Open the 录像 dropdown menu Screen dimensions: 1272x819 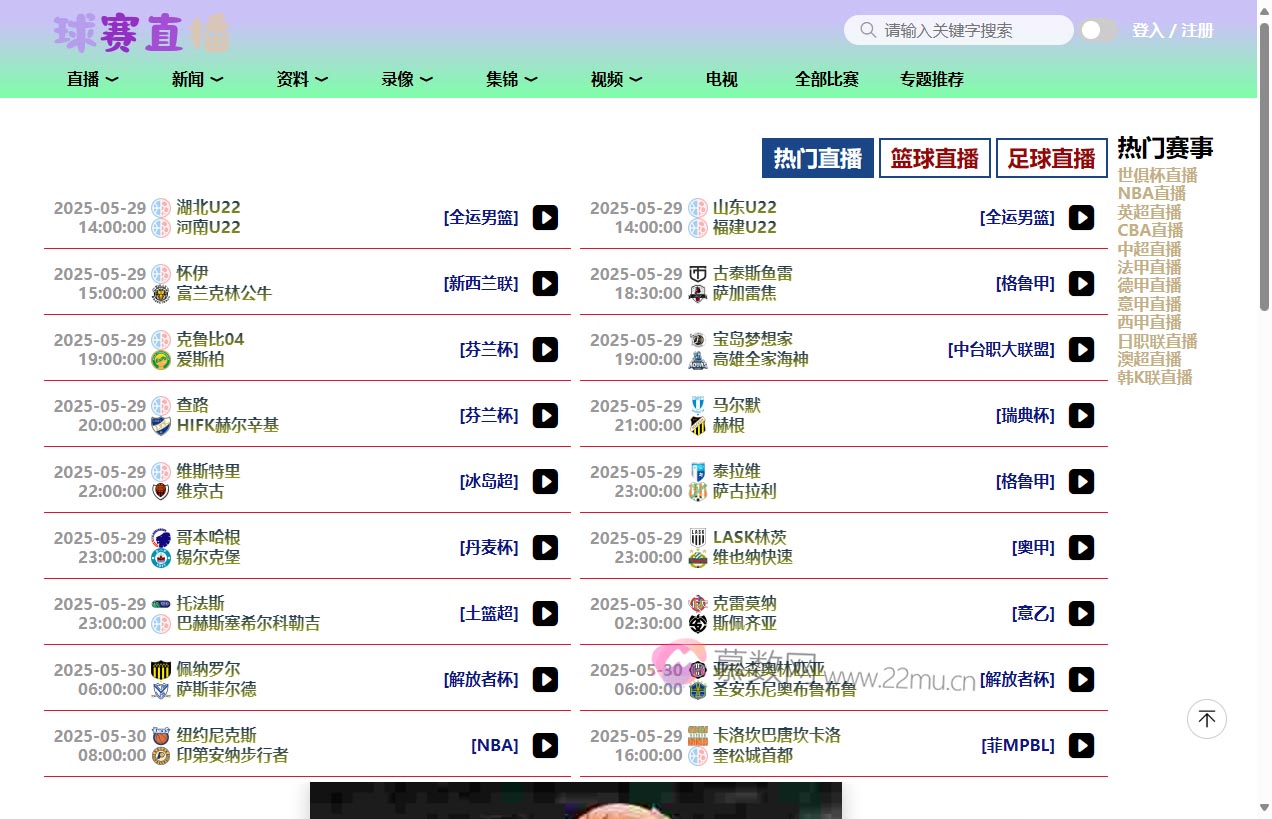pyautogui.click(x=406, y=80)
